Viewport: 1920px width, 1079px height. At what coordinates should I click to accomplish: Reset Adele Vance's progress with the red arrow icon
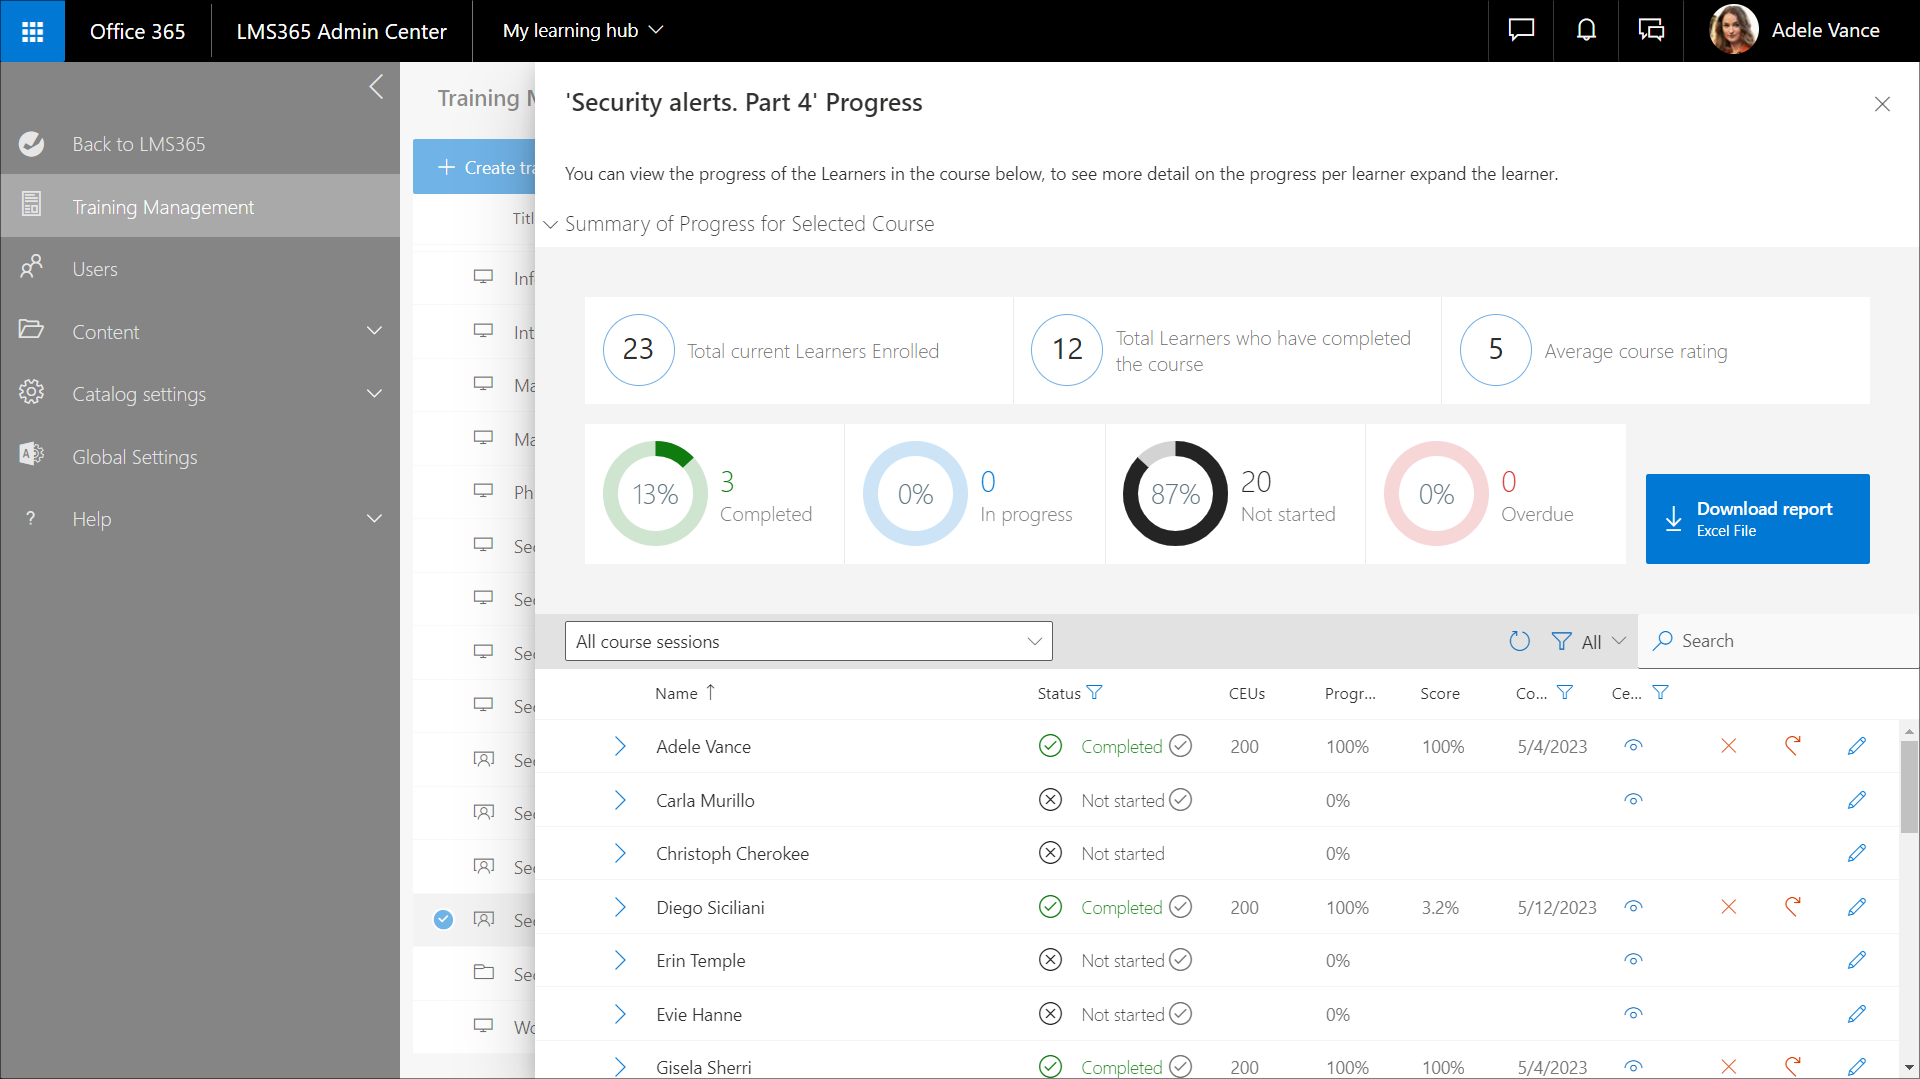(x=1792, y=746)
